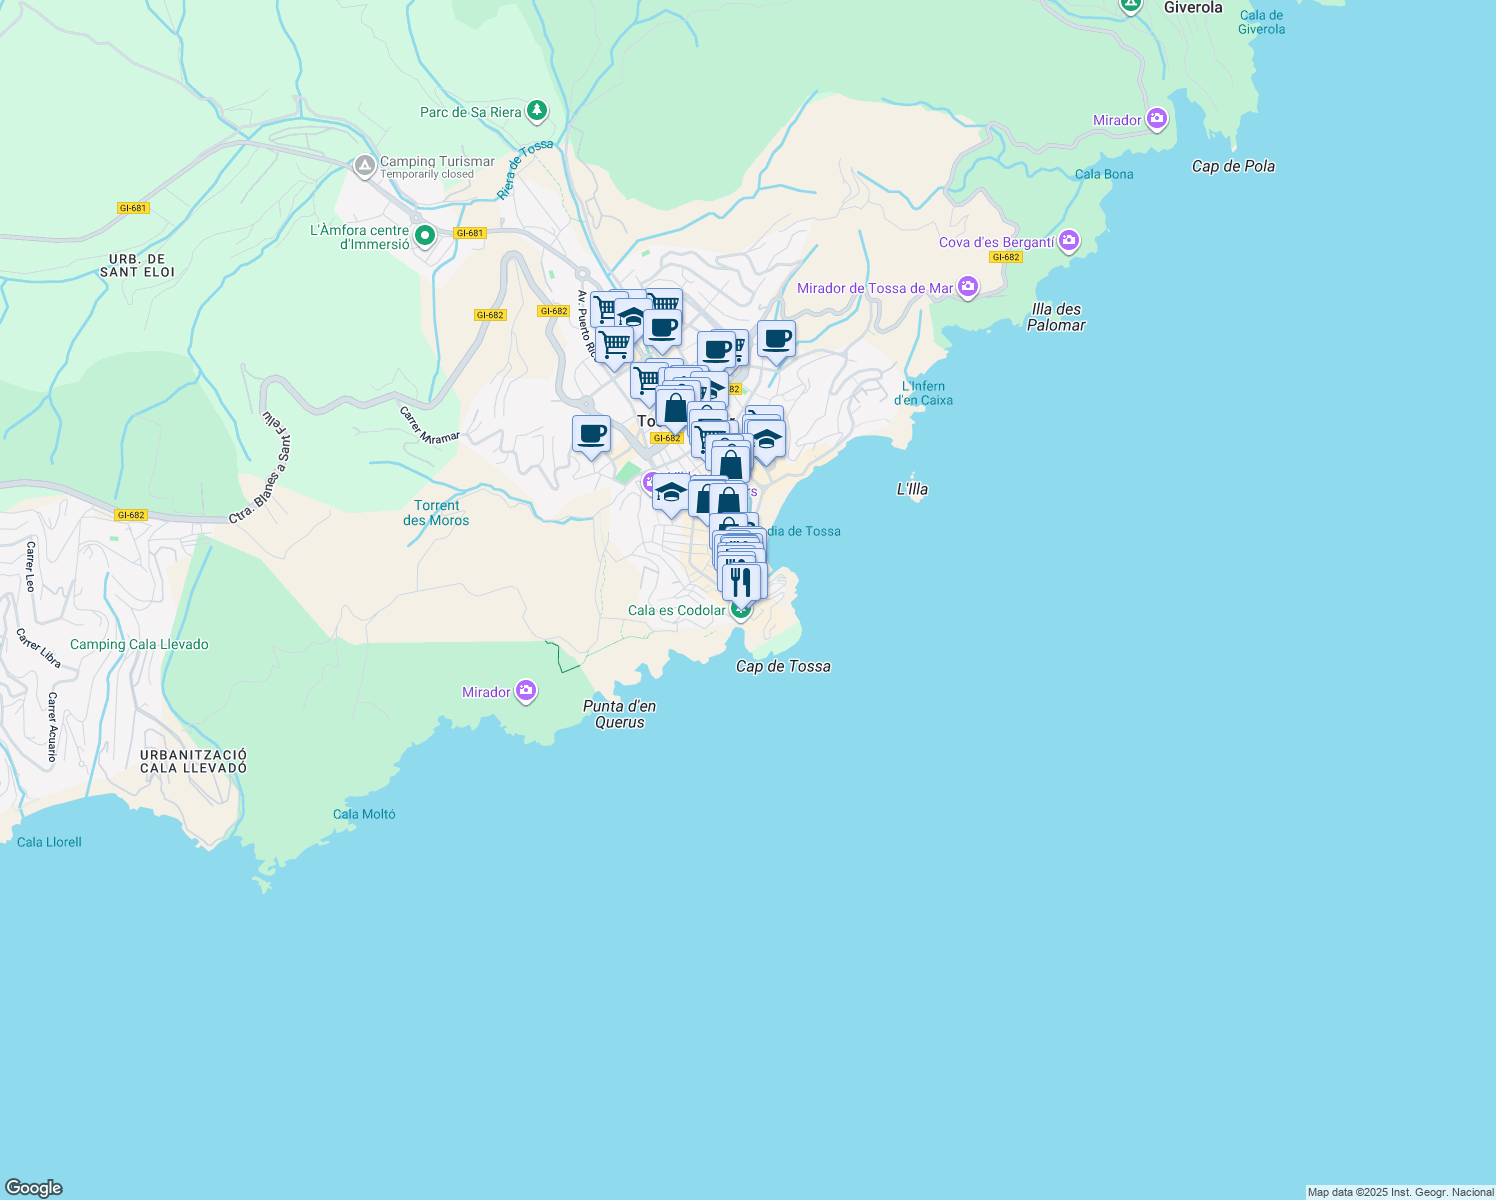The width and height of the screenshot is (1496, 1200).
Task: Select the easternmost coffee cup marker
Action: click(776, 340)
